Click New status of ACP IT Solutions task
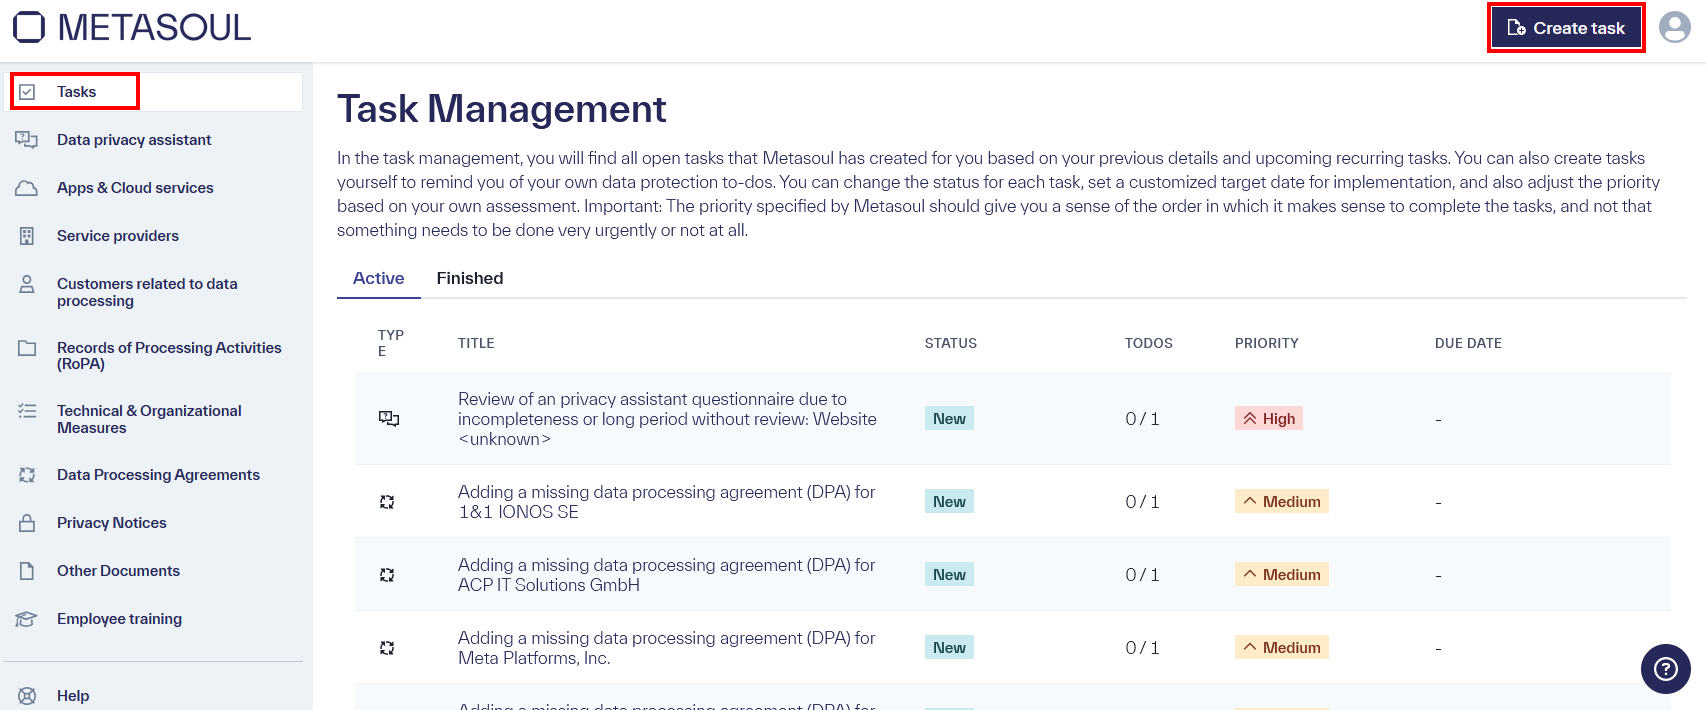 (x=949, y=575)
